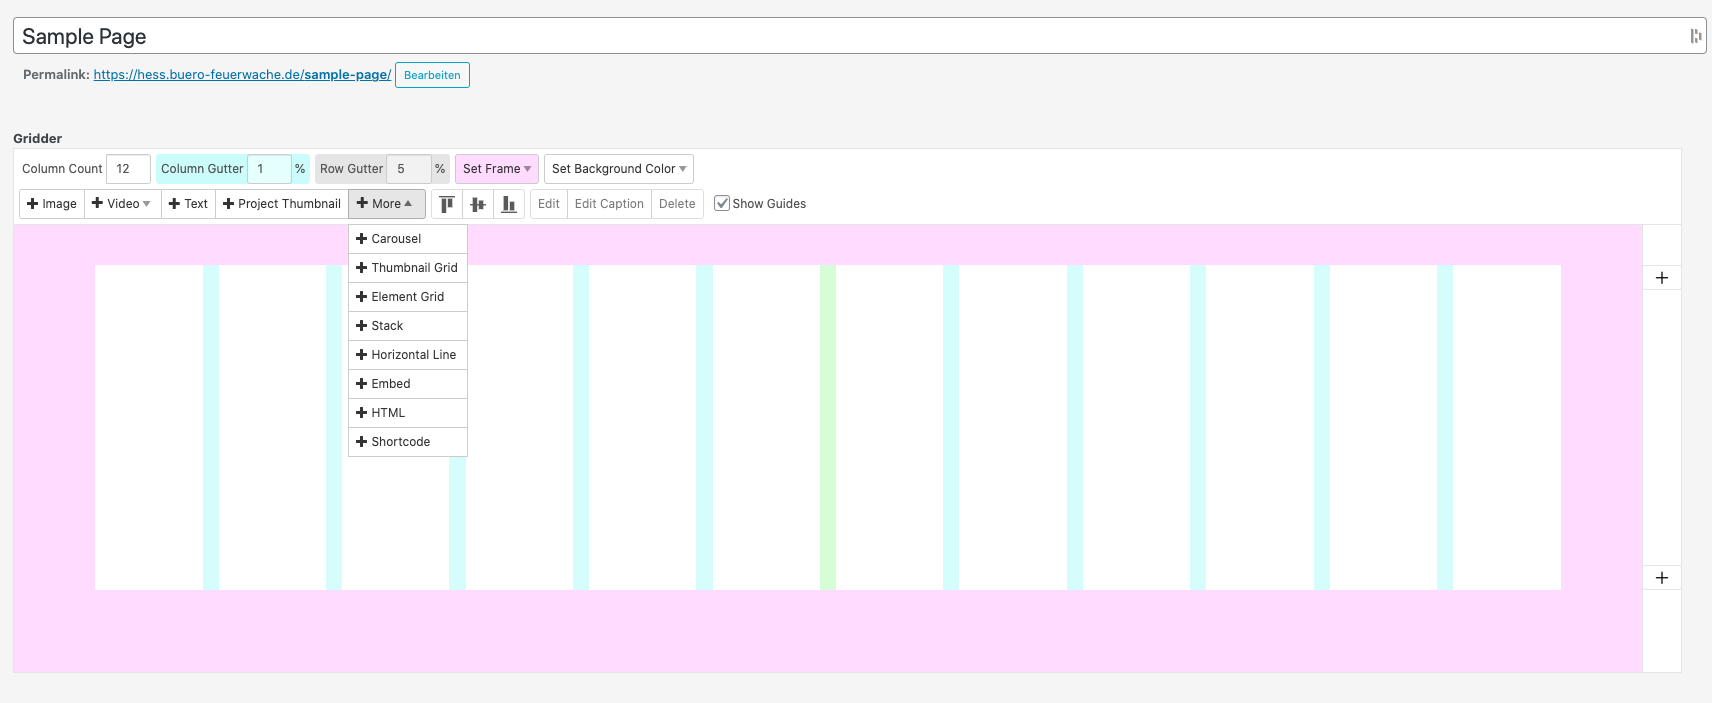Screen dimensions: 1712x703
Task: Click upper plus icon to add row
Action: (1661, 278)
